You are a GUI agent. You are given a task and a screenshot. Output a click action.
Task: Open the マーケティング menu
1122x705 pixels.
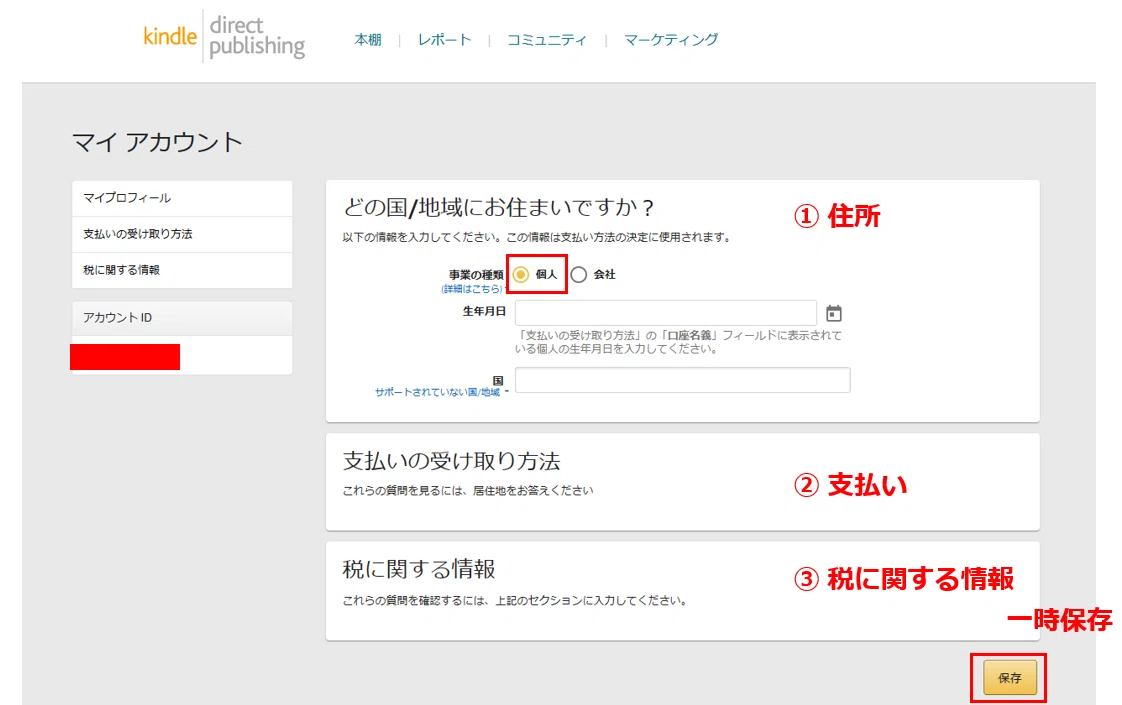(x=670, y=39)
